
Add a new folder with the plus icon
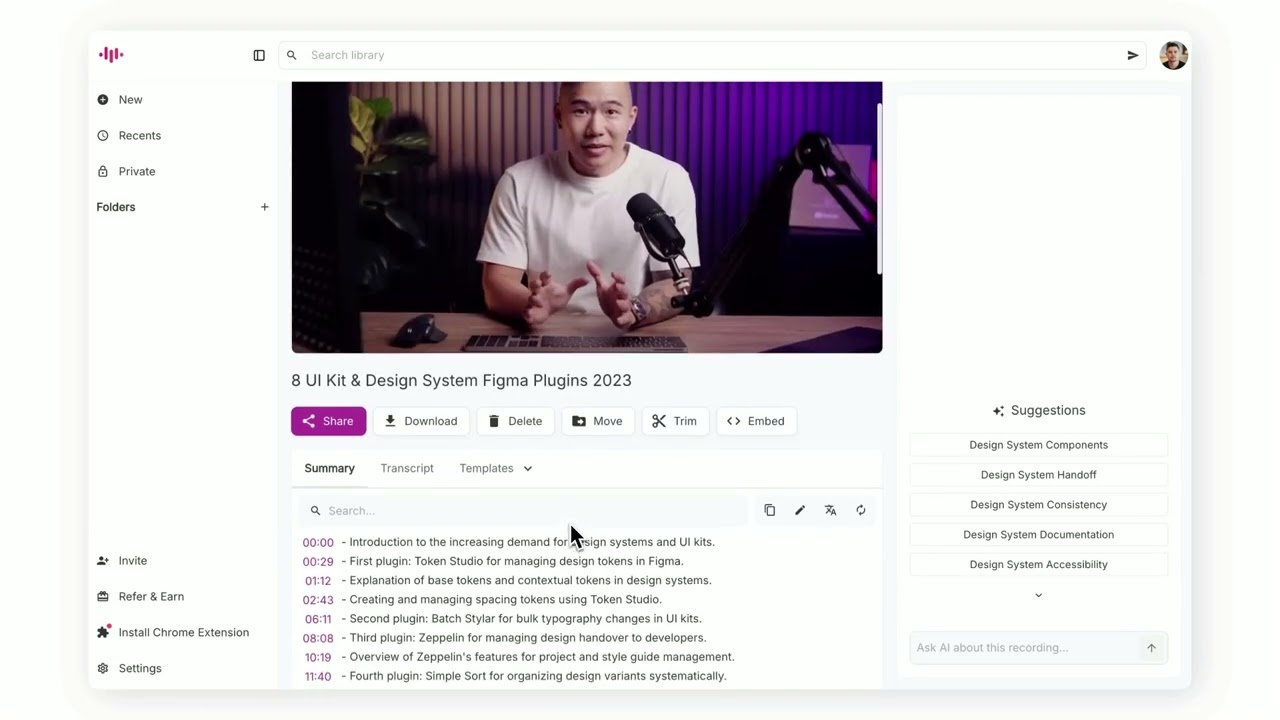click(x=264, y=206)
